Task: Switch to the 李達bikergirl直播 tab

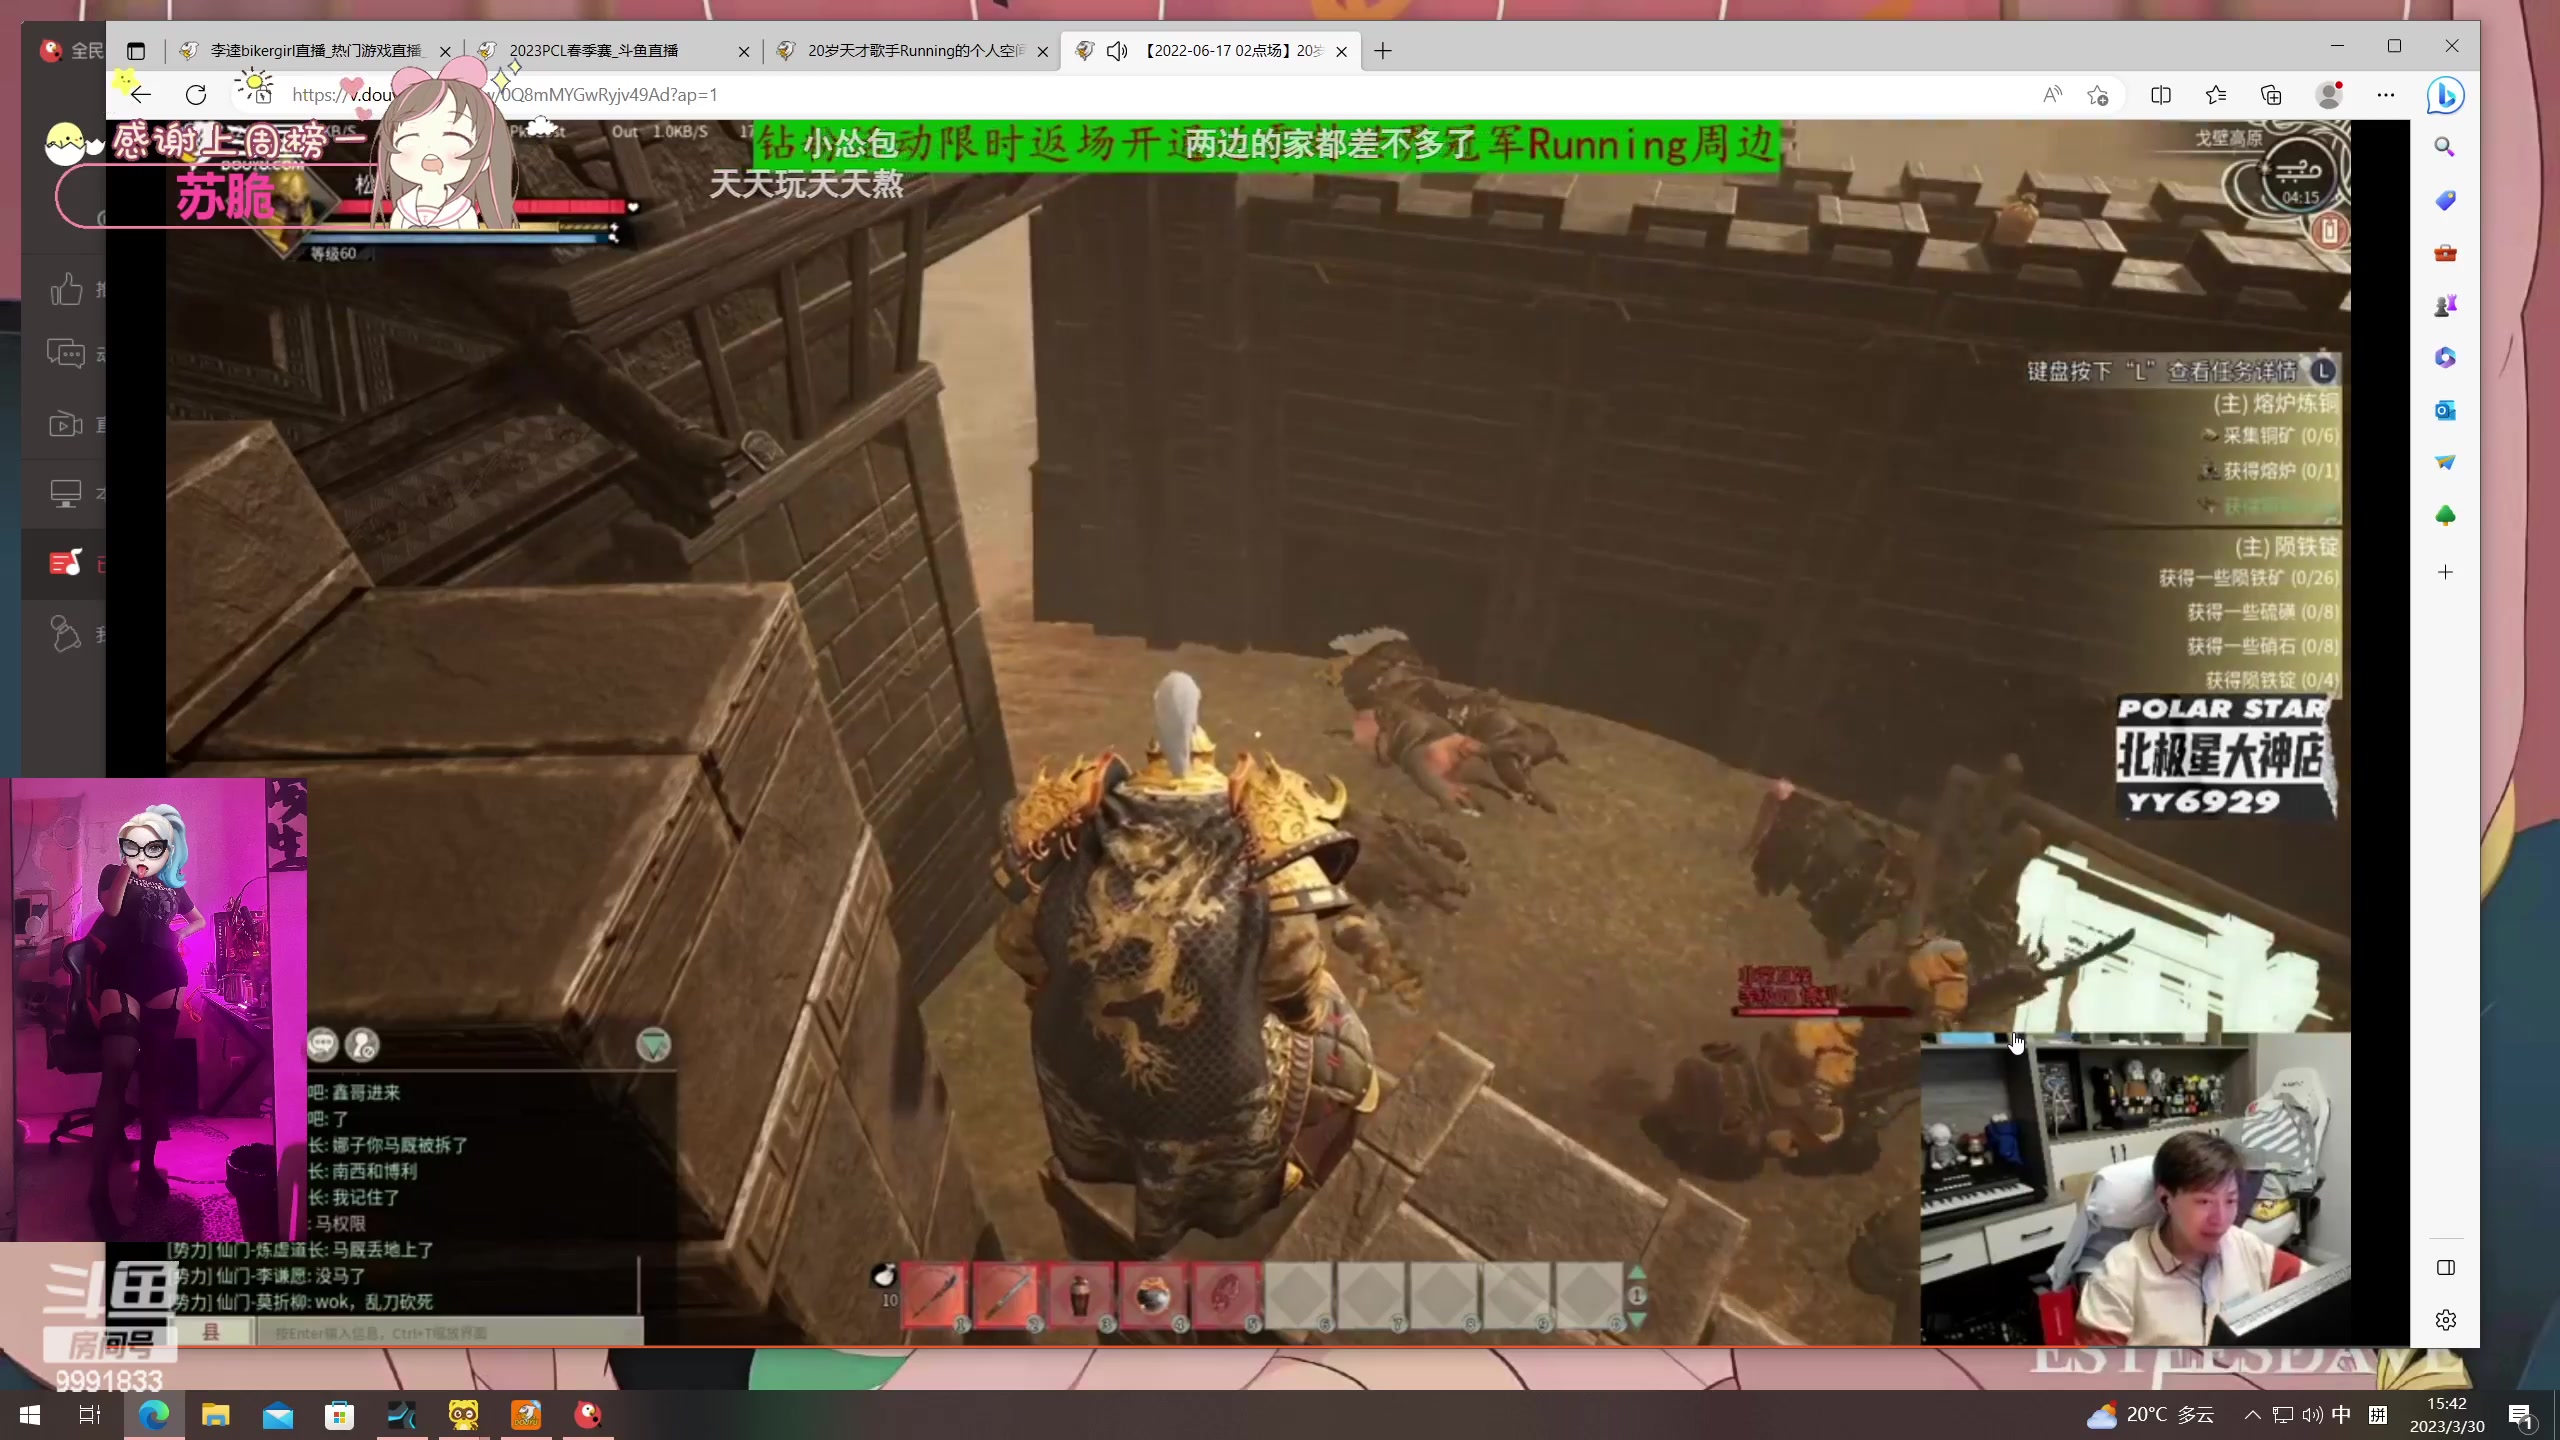Action: click(x=316, y=51)
